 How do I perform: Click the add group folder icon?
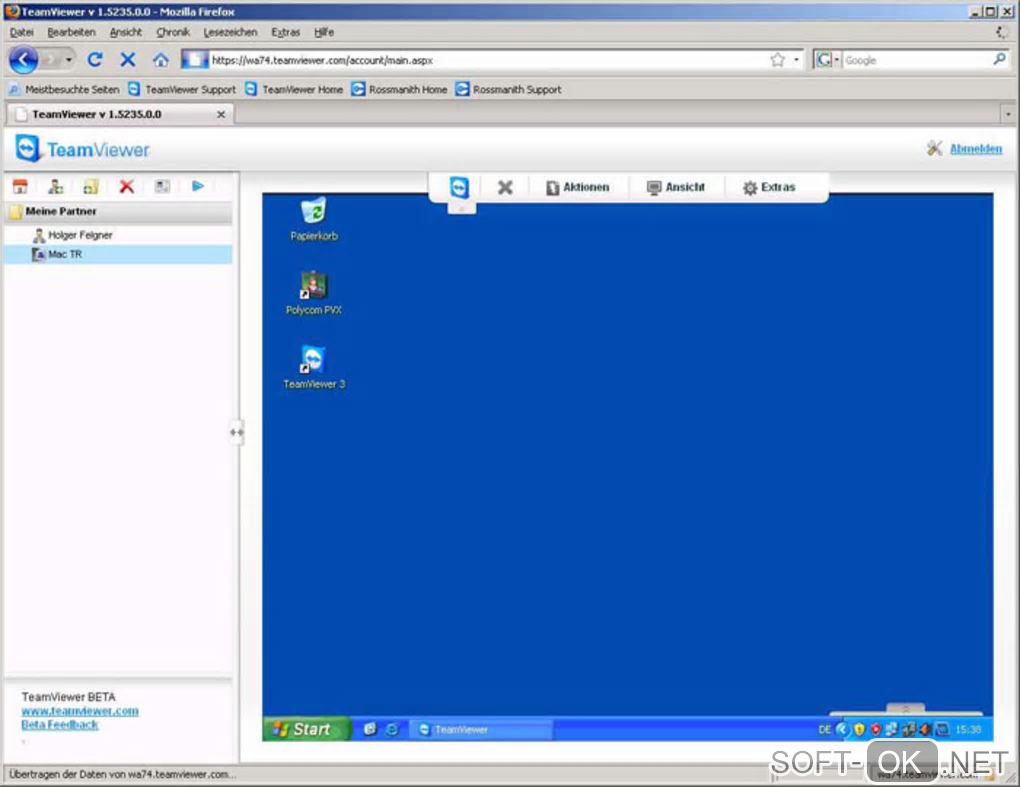(x=91, y=187)
